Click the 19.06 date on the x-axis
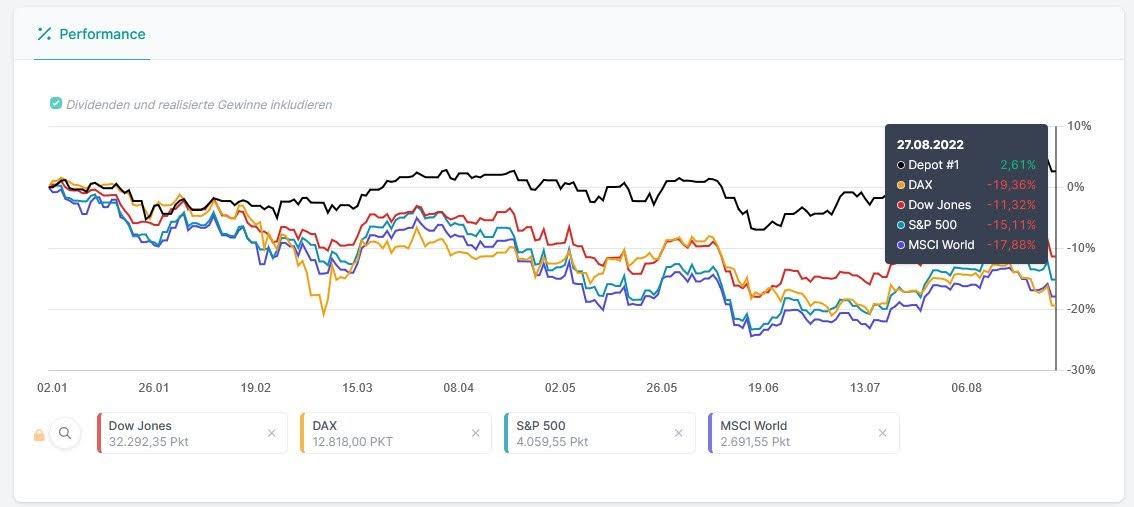Screen dimensions: 1134x507 763,387
